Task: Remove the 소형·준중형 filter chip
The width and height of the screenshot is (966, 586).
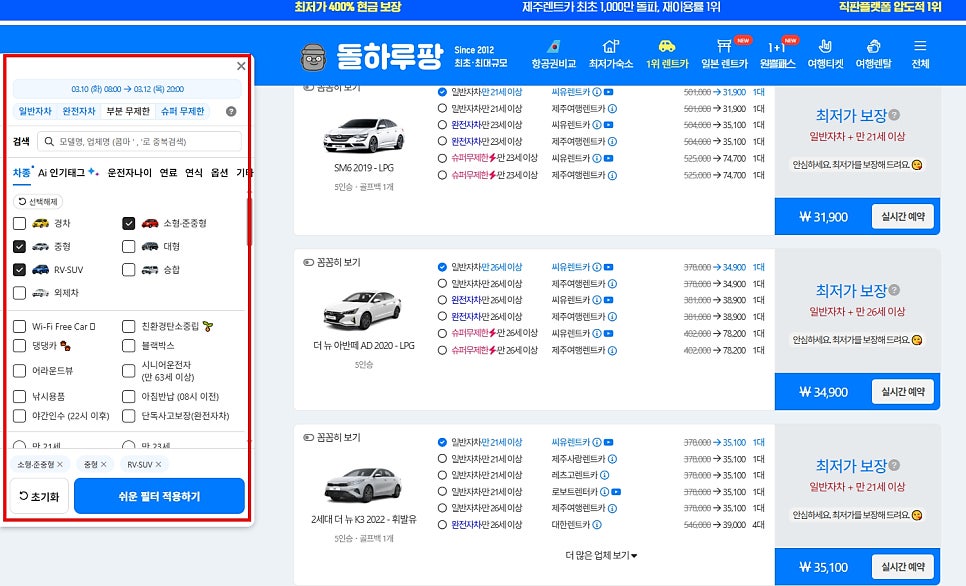Action: pyautogui.click(x=60, y=465)
